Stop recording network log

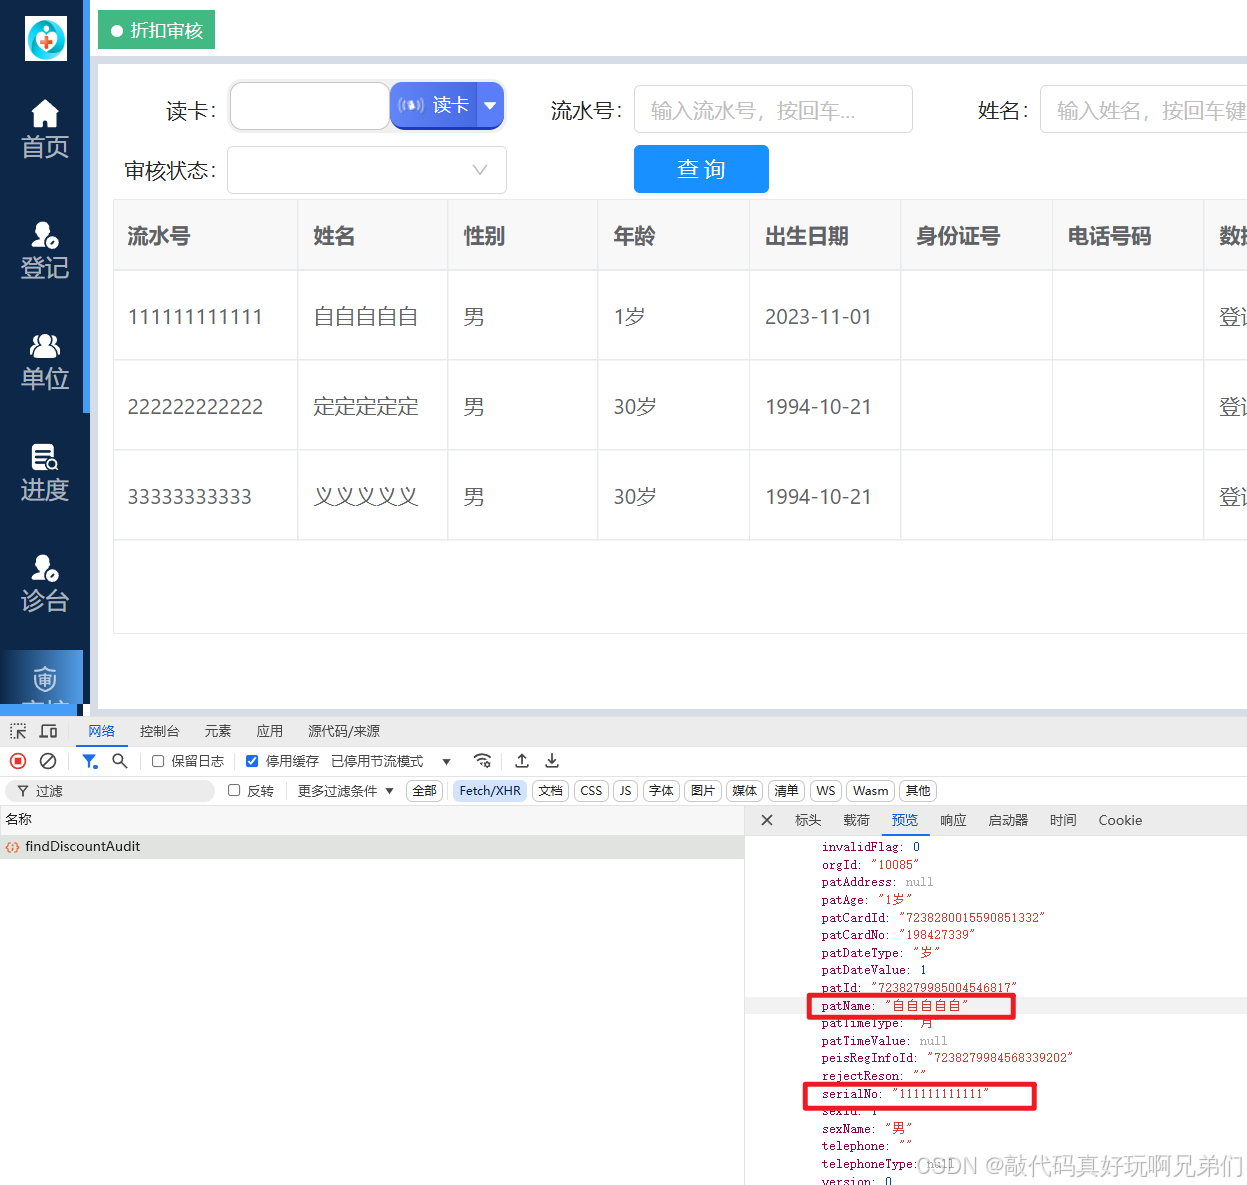(x=17, y=761)
